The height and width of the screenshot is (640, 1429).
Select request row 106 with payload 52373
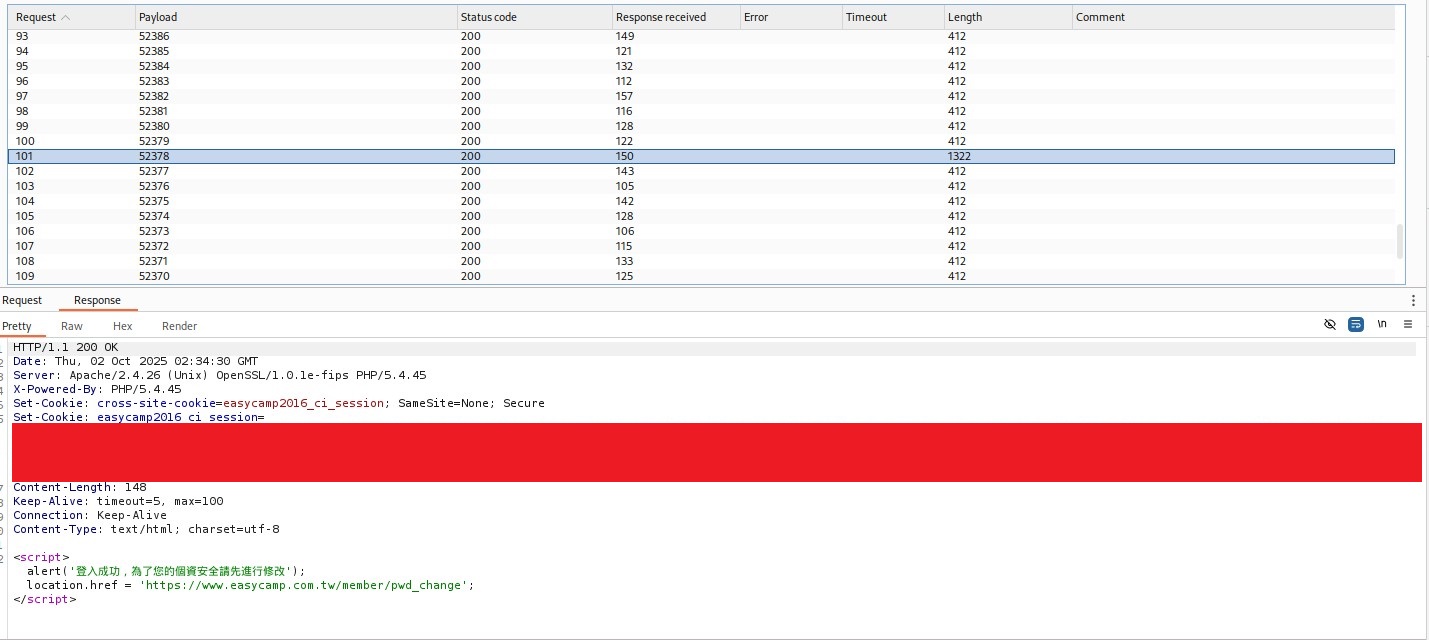(701, 231)
